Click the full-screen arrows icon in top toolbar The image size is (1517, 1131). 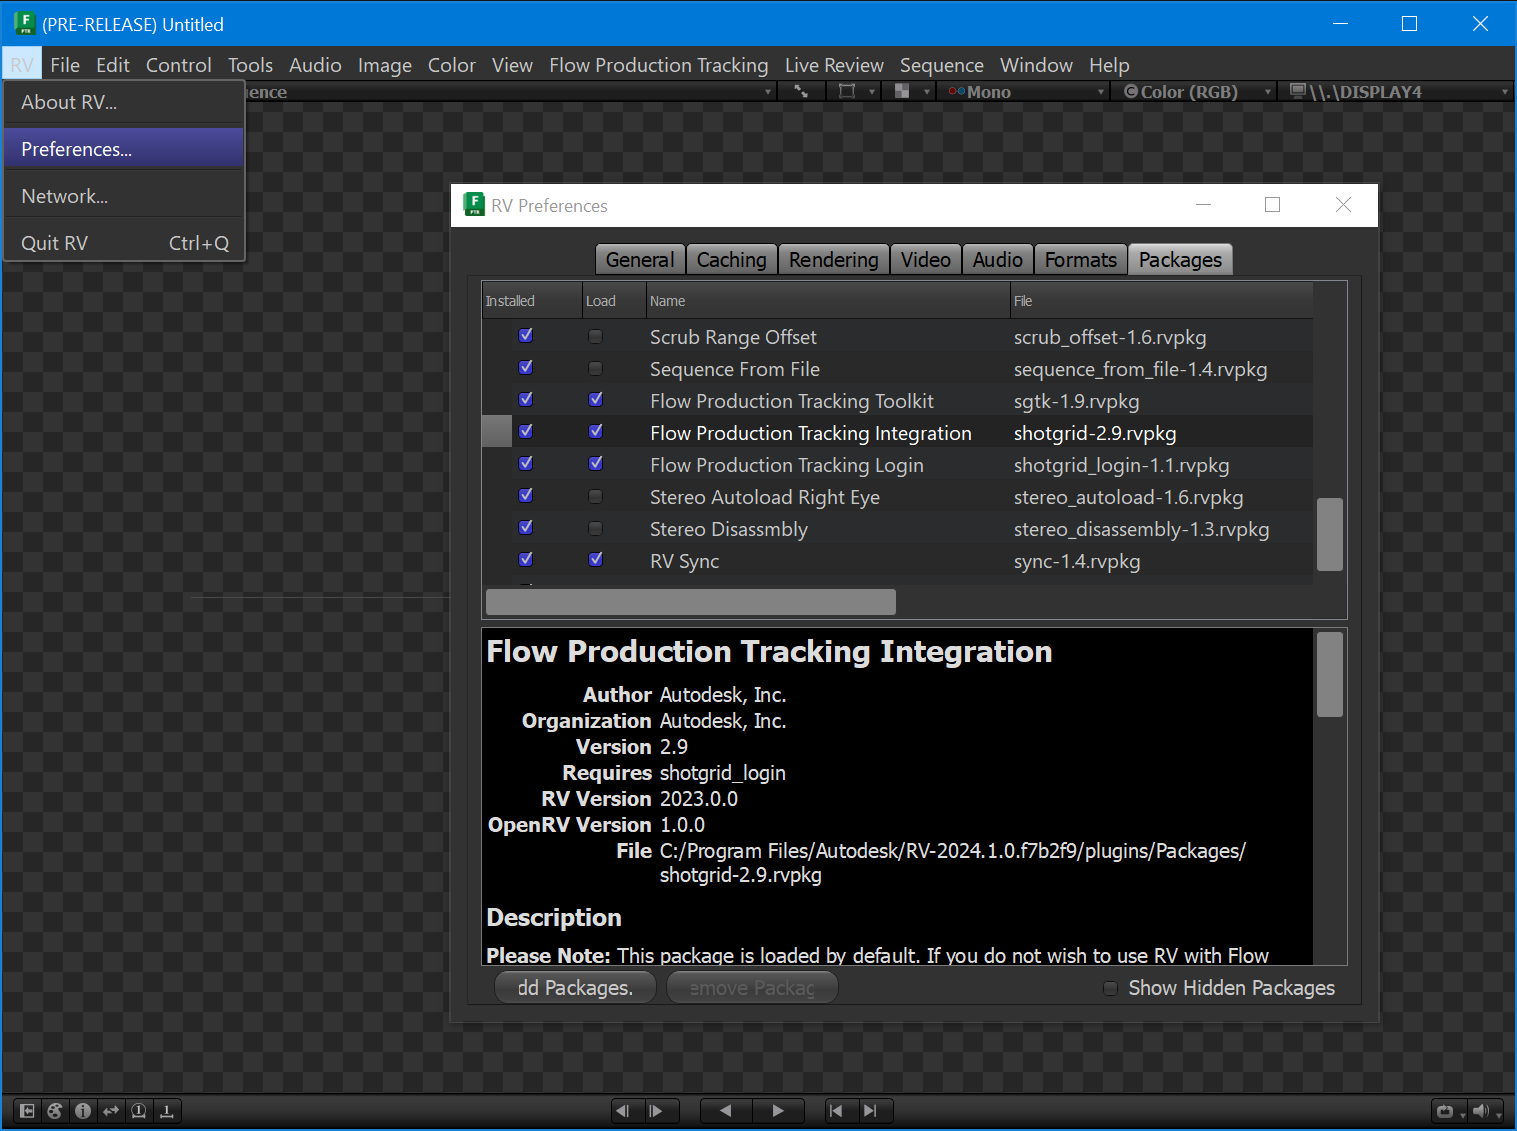801,91
